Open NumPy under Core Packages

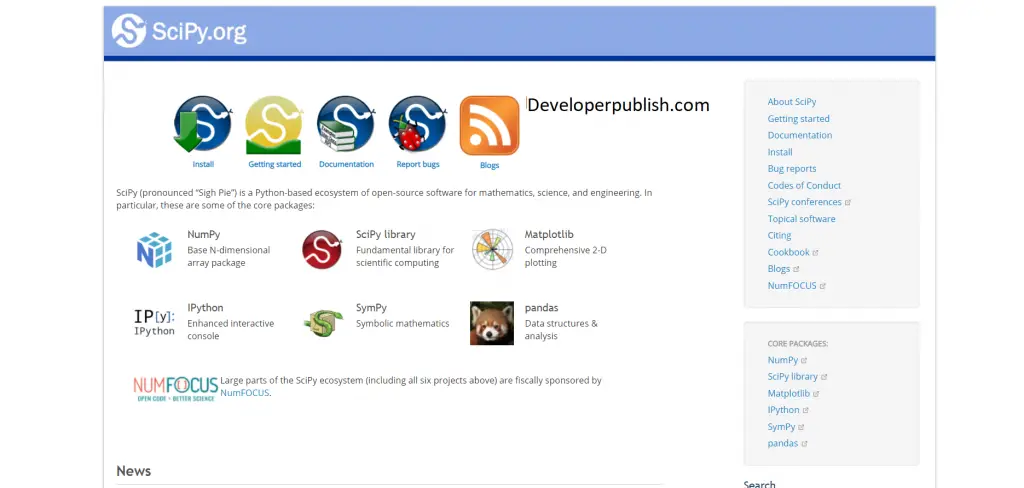pos(782,360)
